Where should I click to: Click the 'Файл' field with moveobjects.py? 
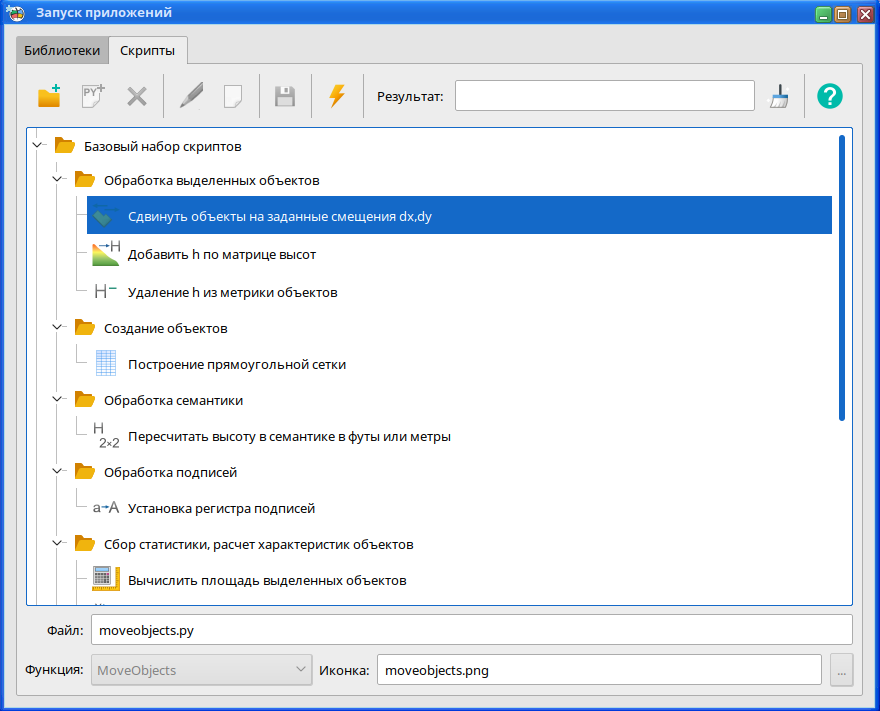pyautogui.click(x=470, y=630)
